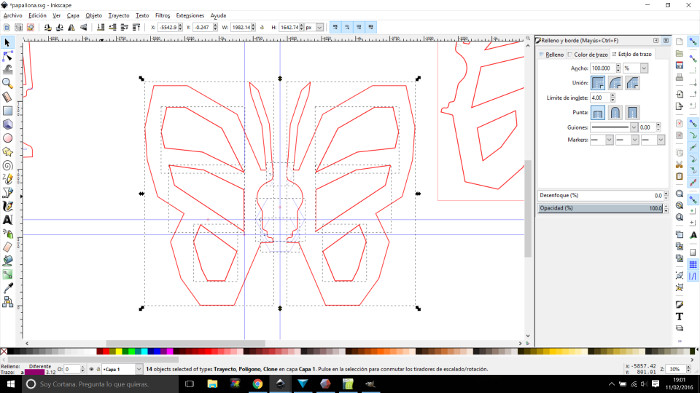Choose the Color dropper tool
This screenshot has height=393, width=700.
tap(7, 288)
